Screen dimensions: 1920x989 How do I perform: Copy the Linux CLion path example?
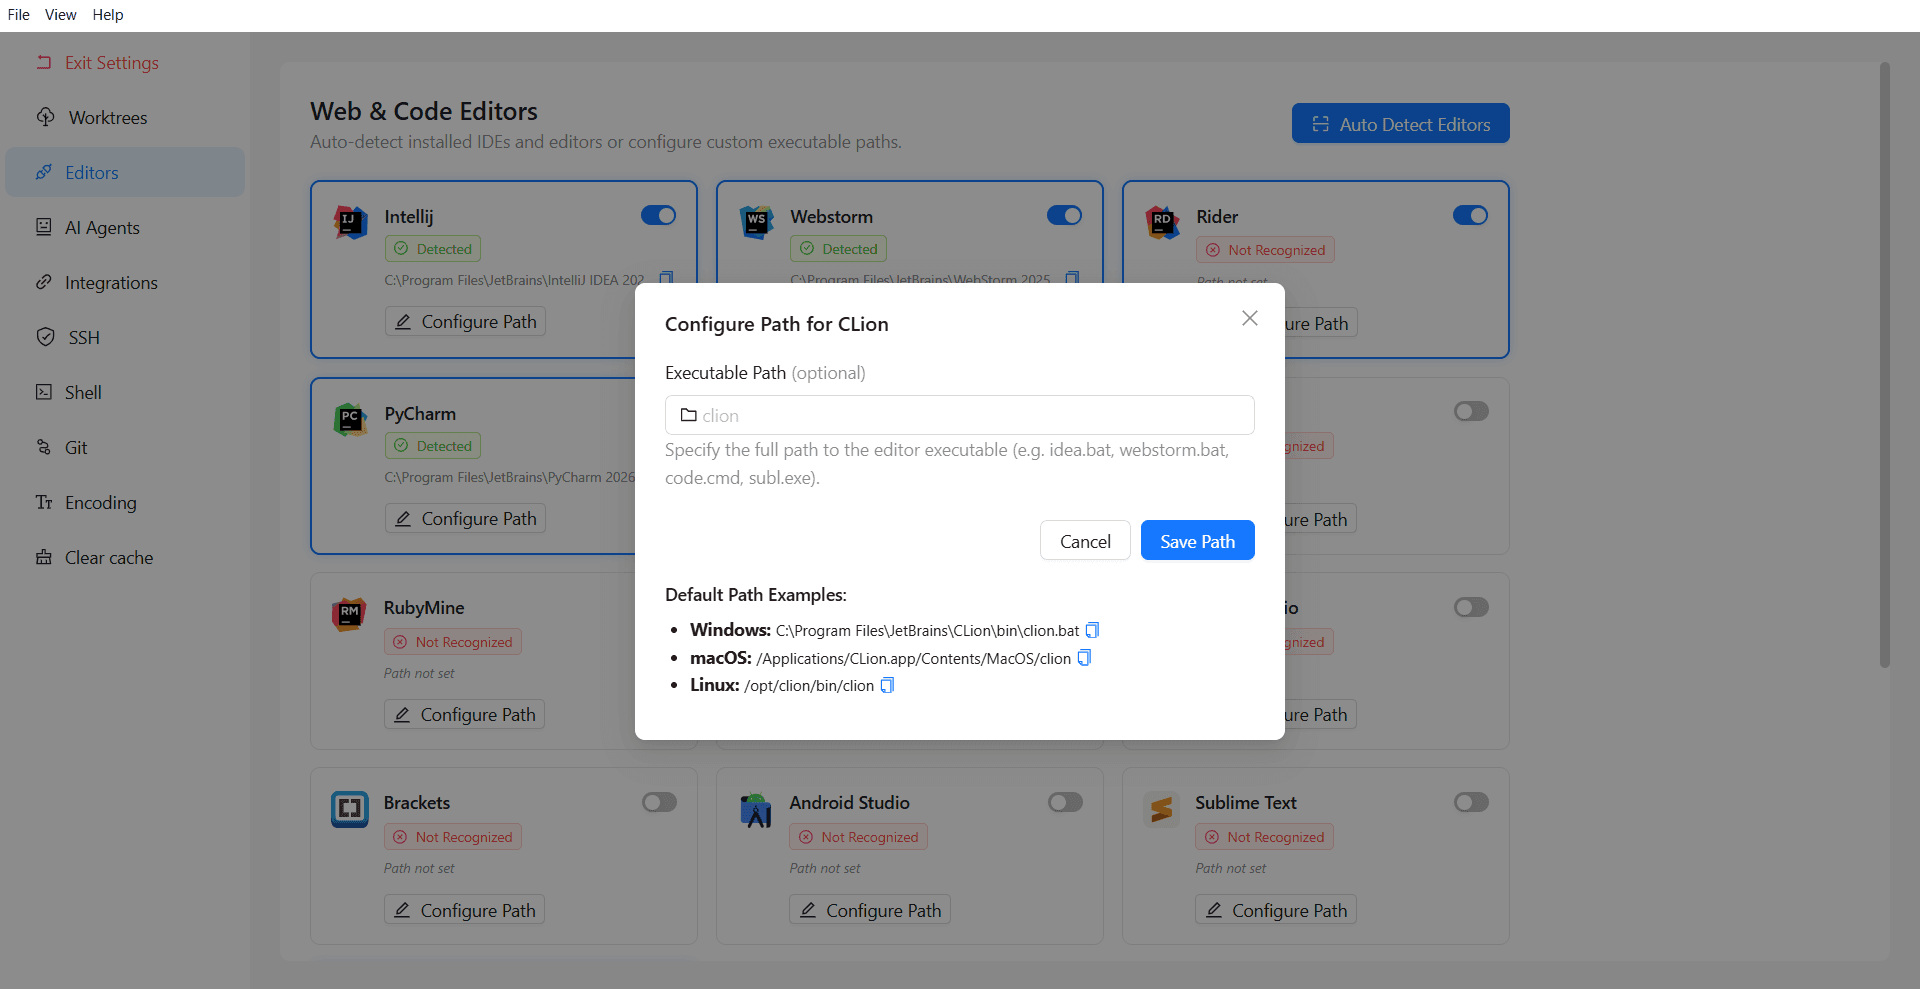click(887, 685)
